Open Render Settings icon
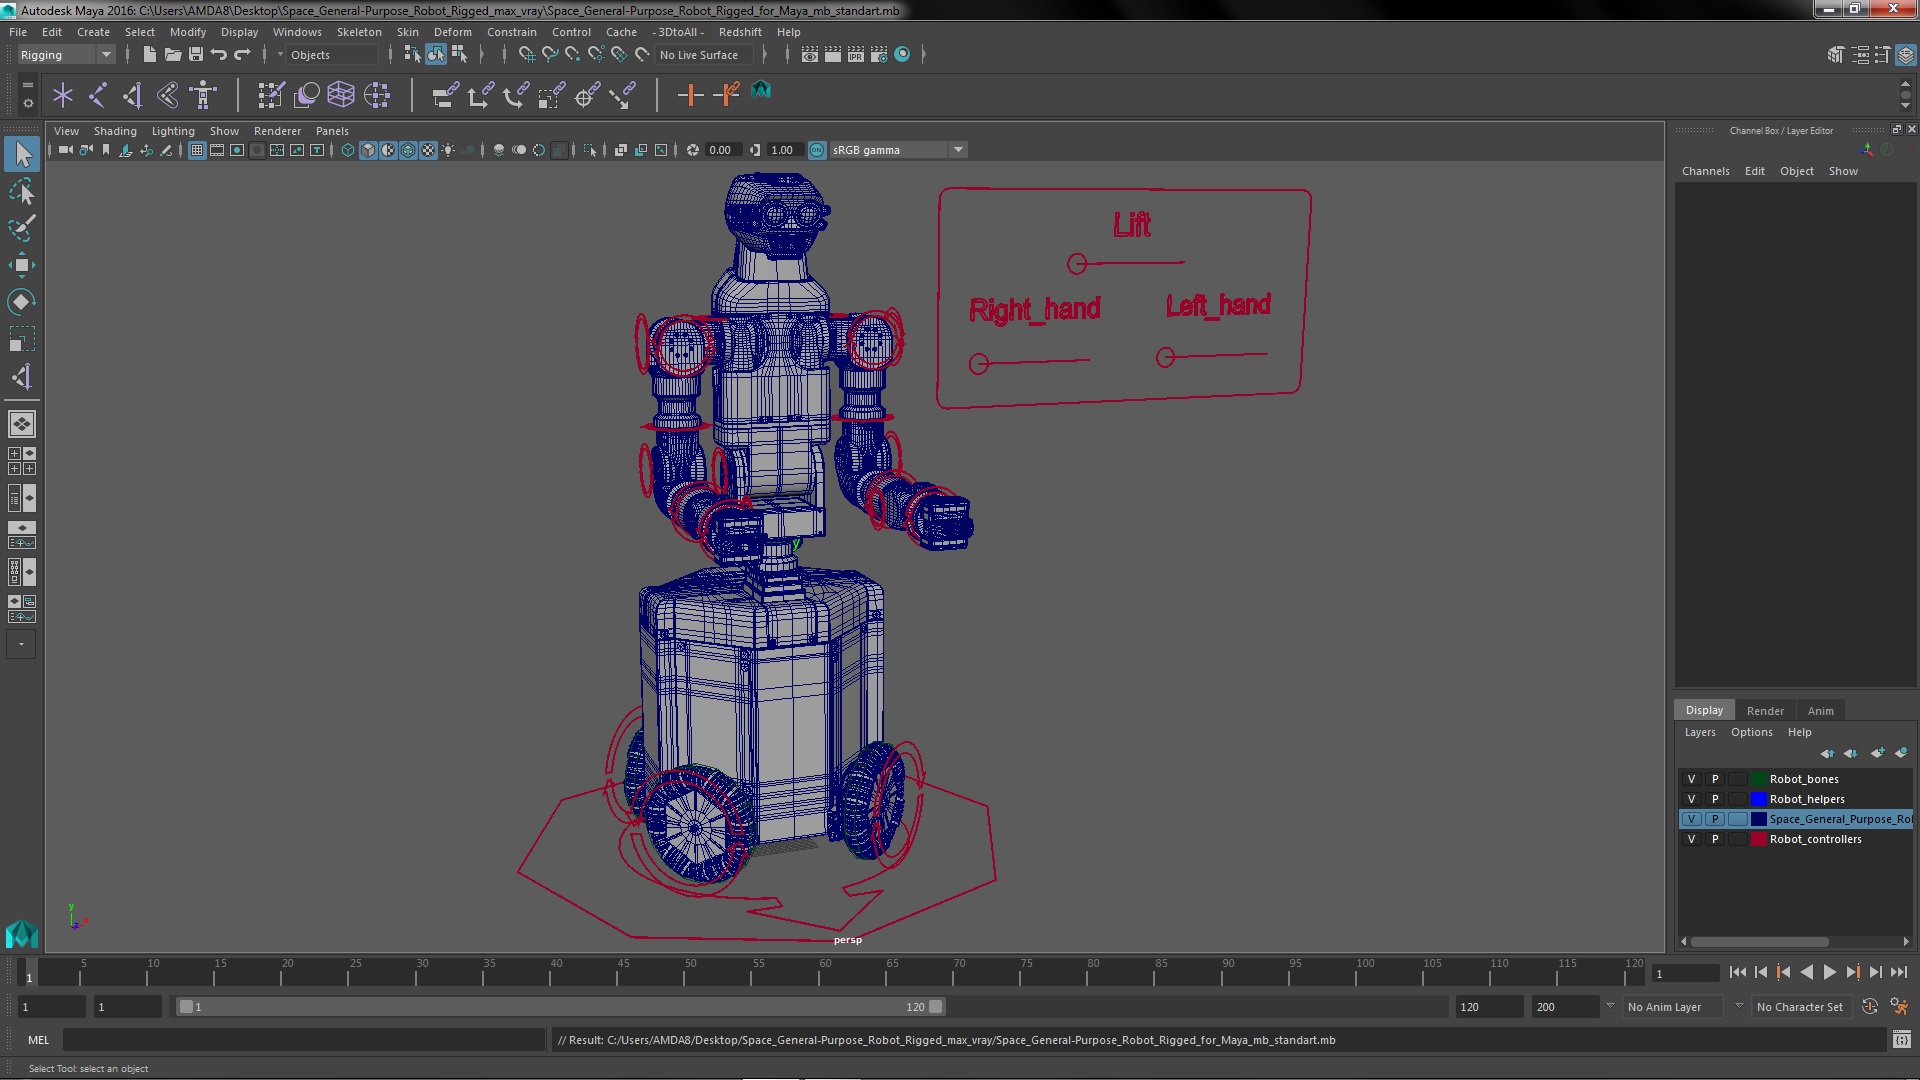This screenshot has height=1080, width=1920. pyautogui.click(x=879, y=54)
